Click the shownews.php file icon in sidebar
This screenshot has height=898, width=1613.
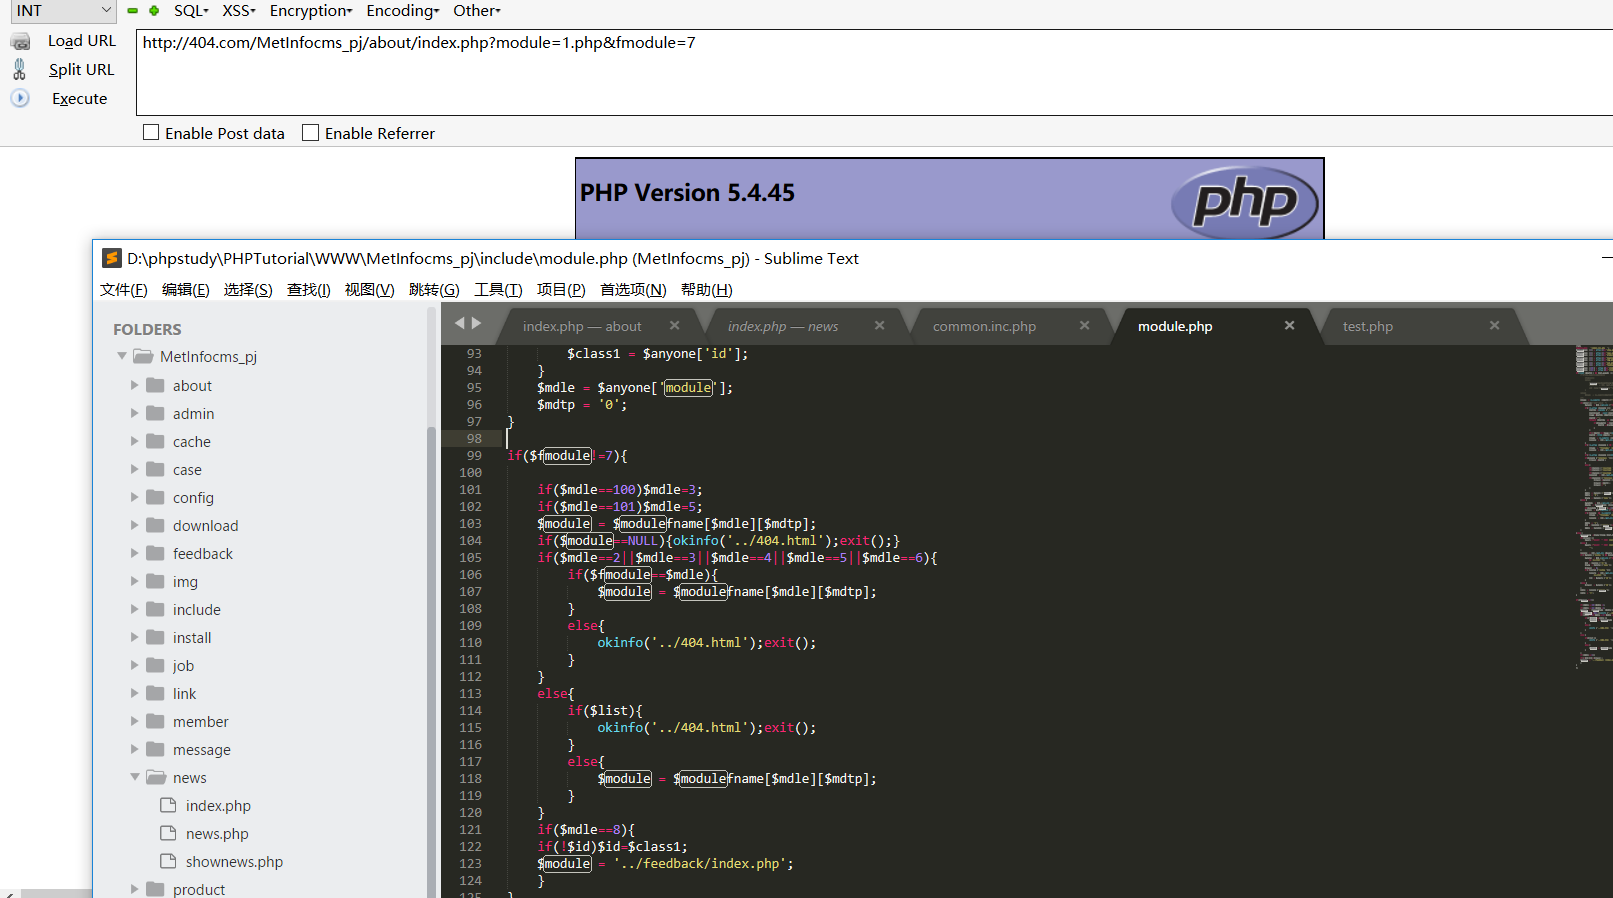tap(168, 861)
